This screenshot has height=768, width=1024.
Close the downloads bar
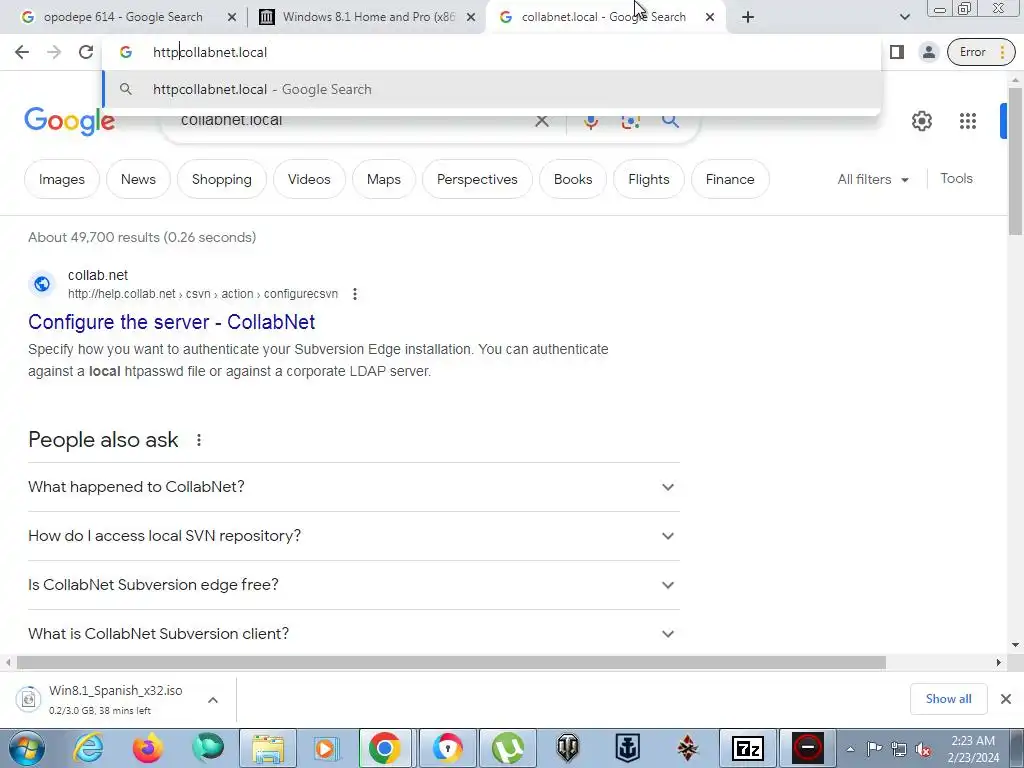(x=1006, y=699)
